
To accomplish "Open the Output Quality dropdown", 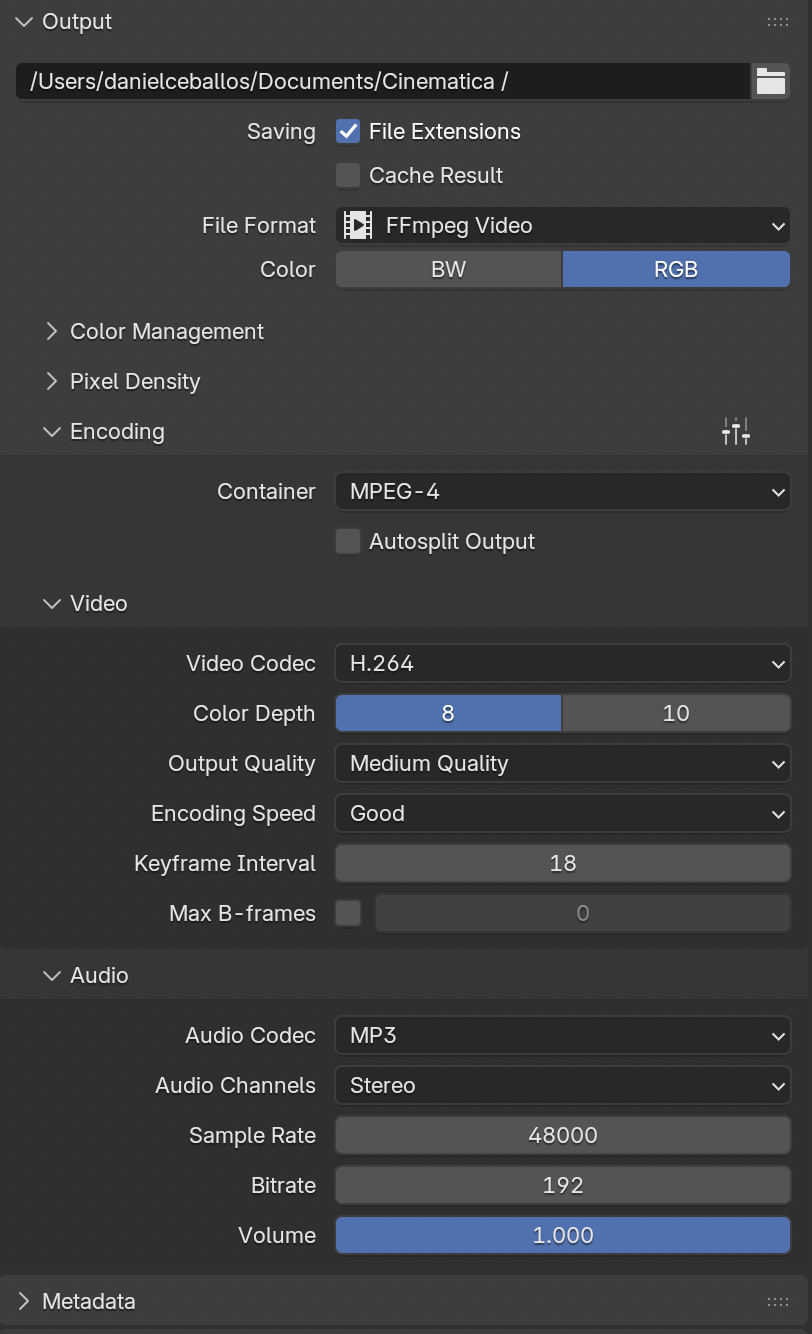I will click(x=562, y=764).
